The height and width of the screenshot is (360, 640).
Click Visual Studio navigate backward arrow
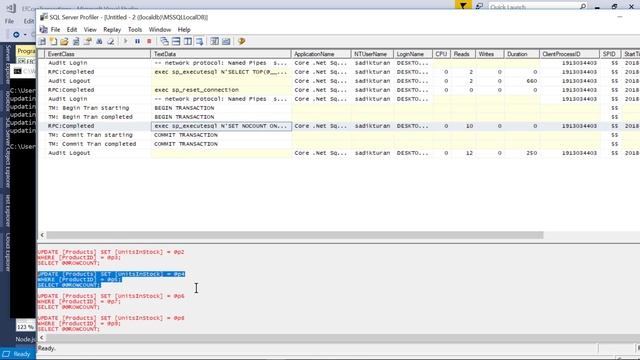click(16, 35)
